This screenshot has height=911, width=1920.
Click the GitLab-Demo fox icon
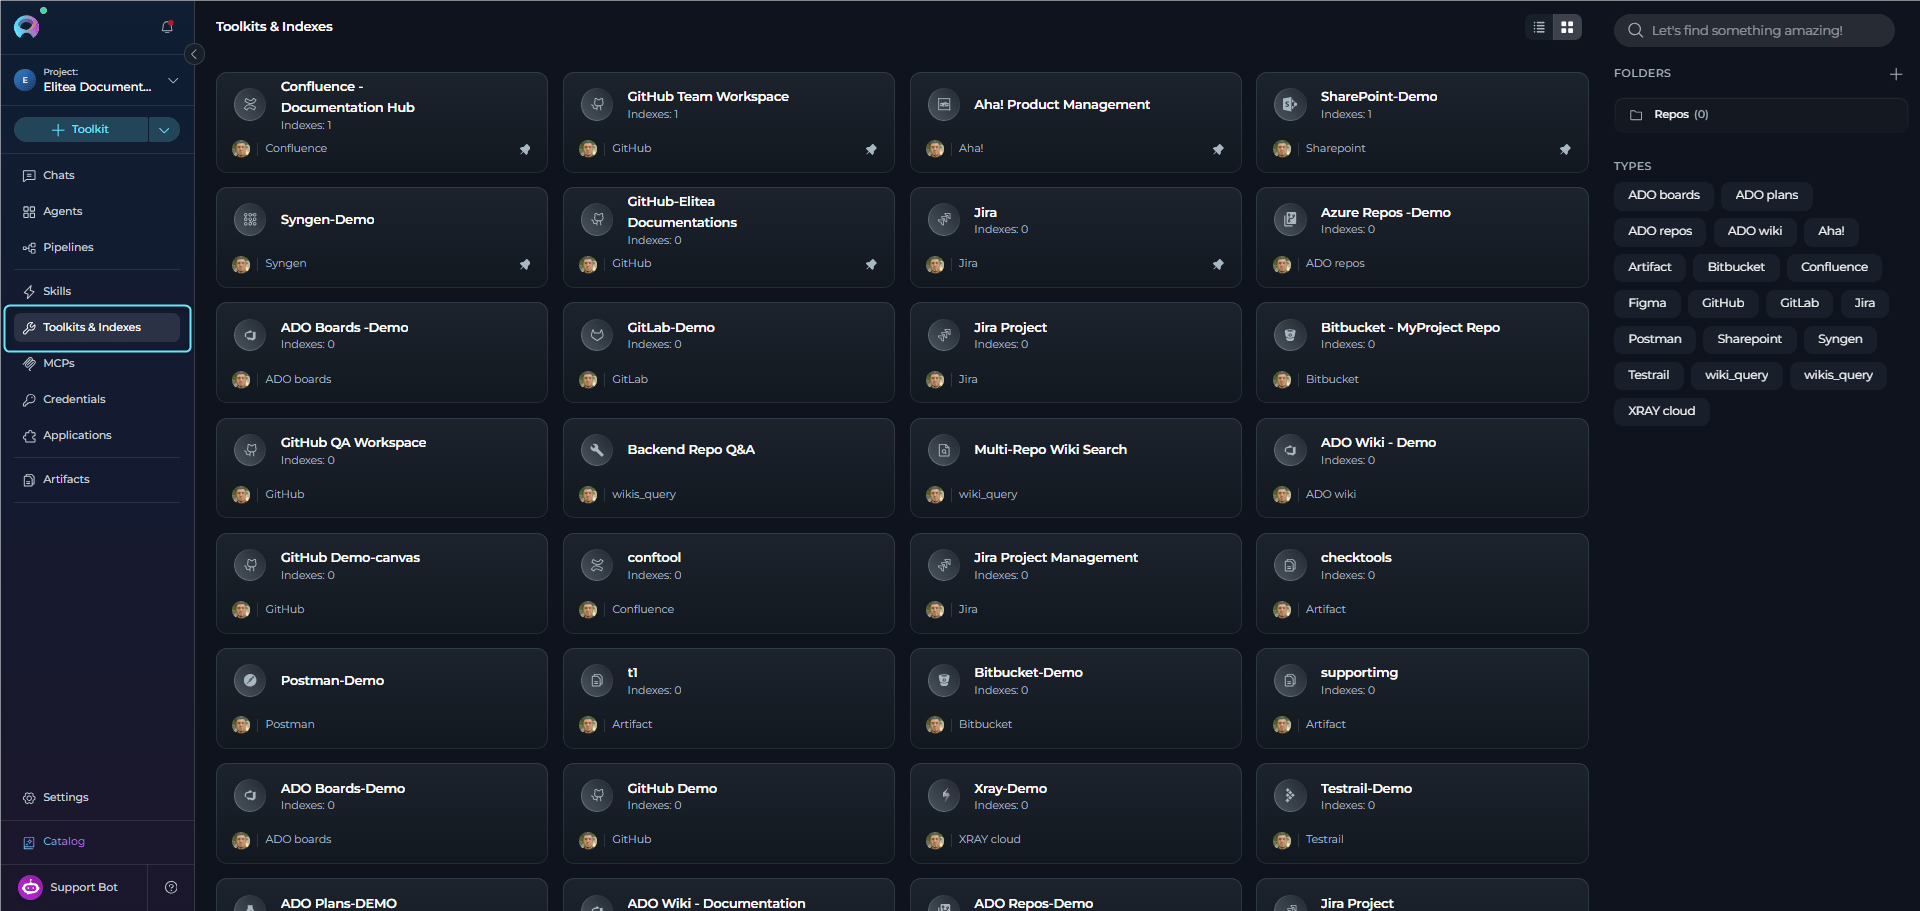click(x=597, y=335)
